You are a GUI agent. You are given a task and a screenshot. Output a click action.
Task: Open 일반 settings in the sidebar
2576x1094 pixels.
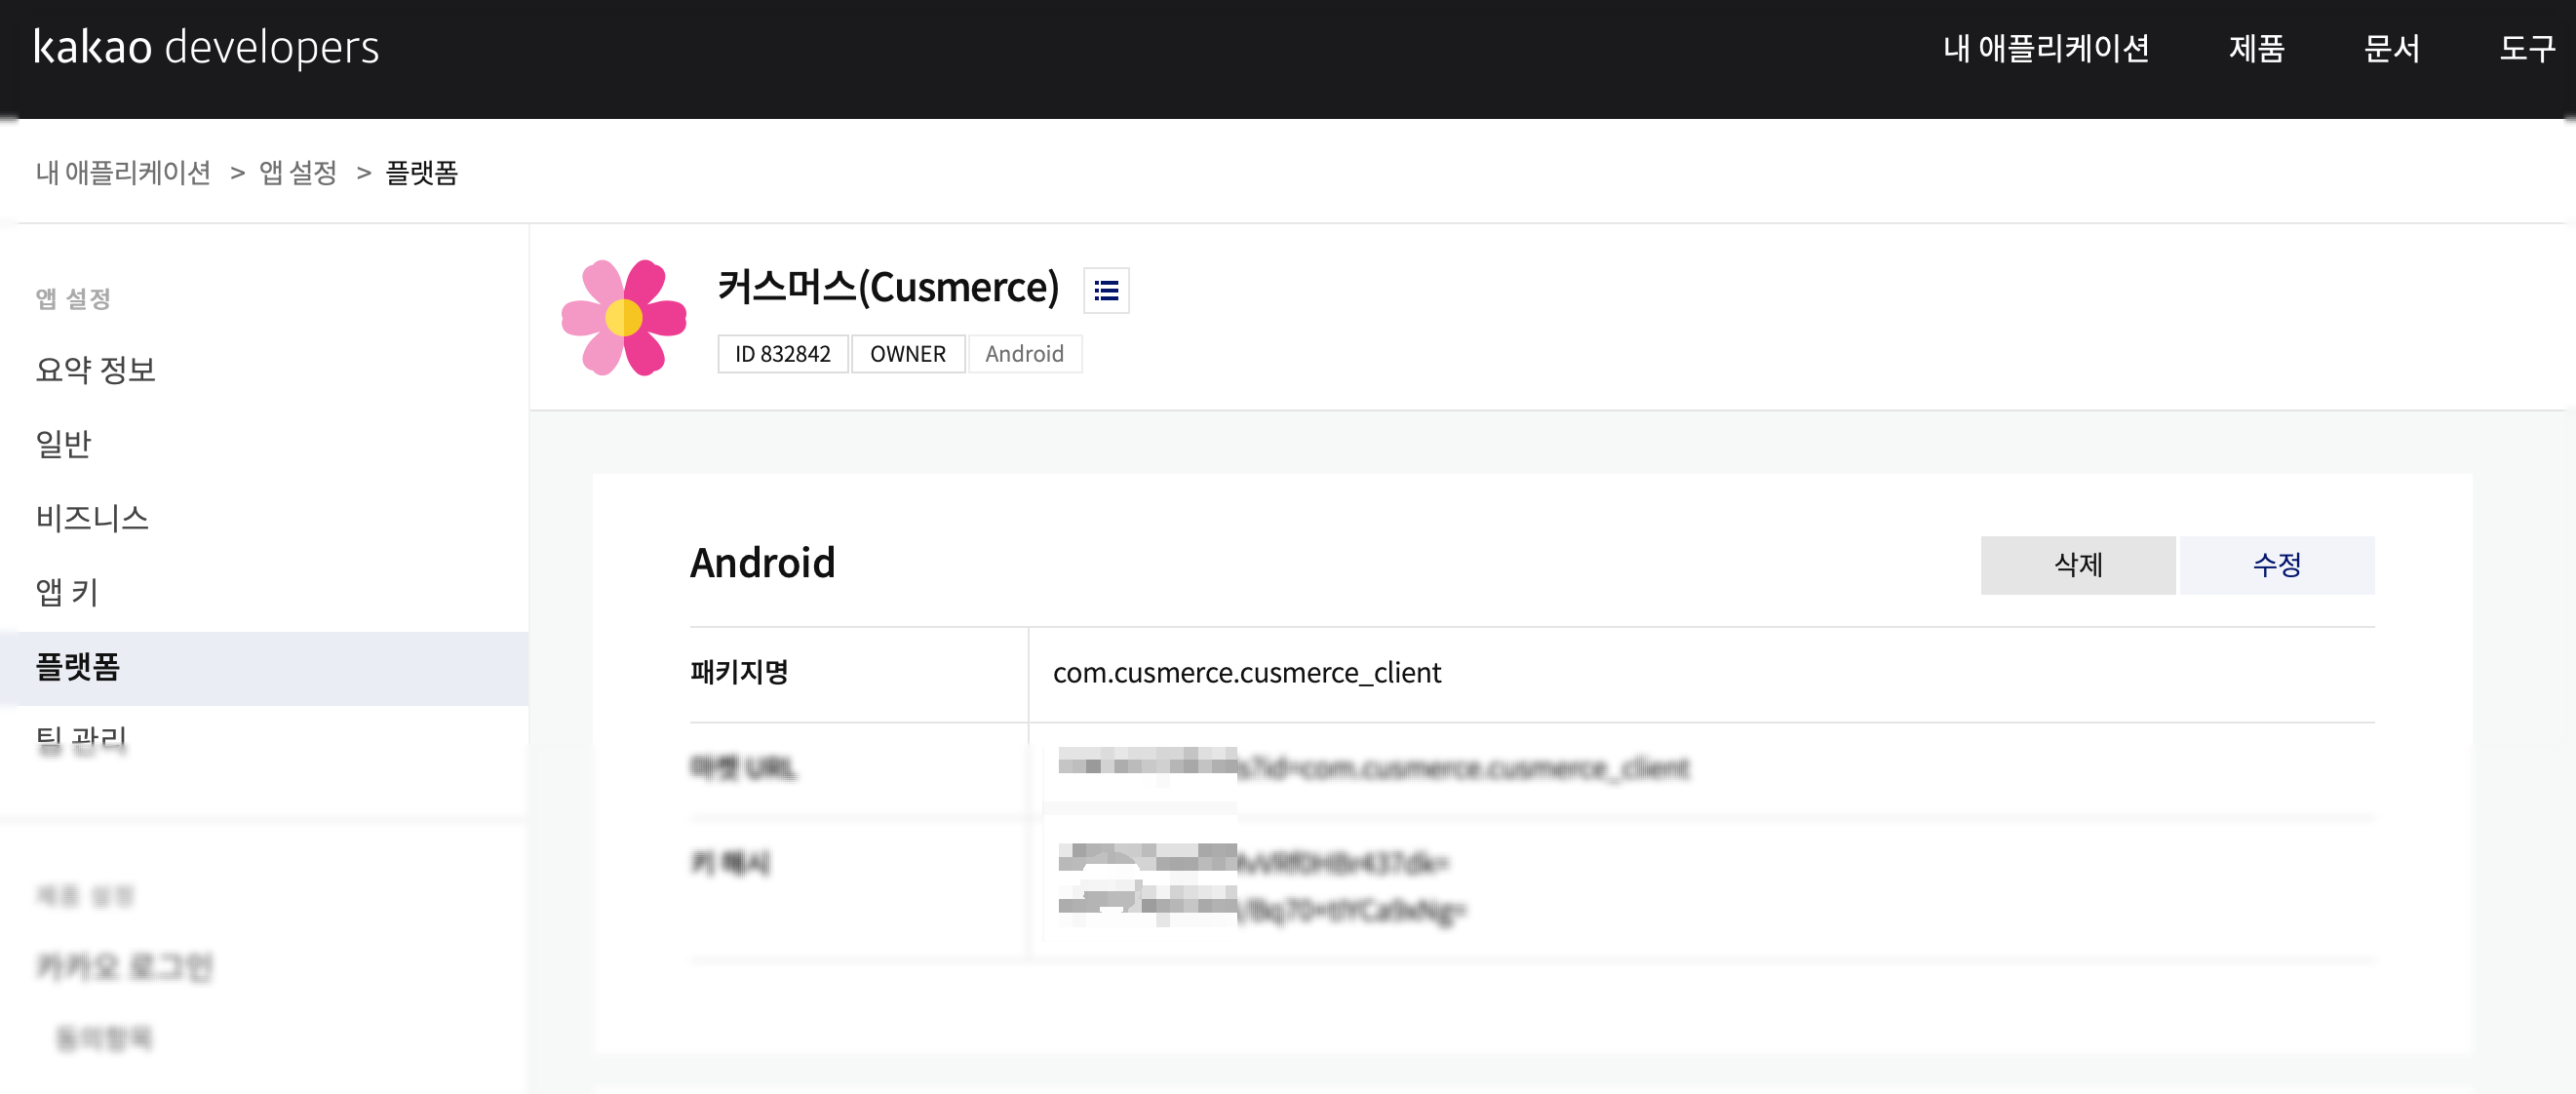63,443
